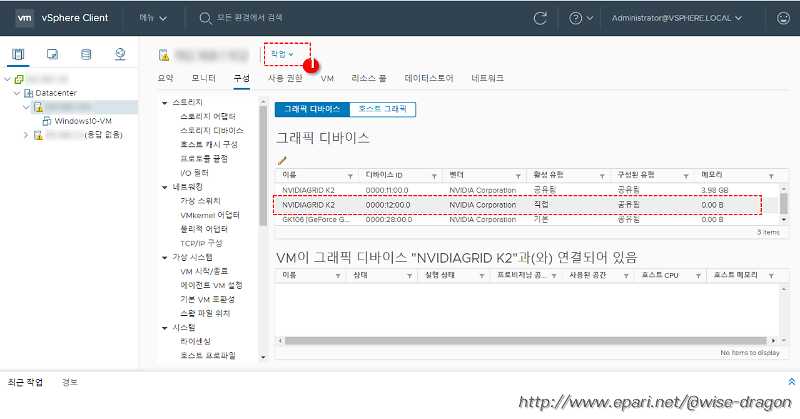Open the VM tab

[327, 78]
